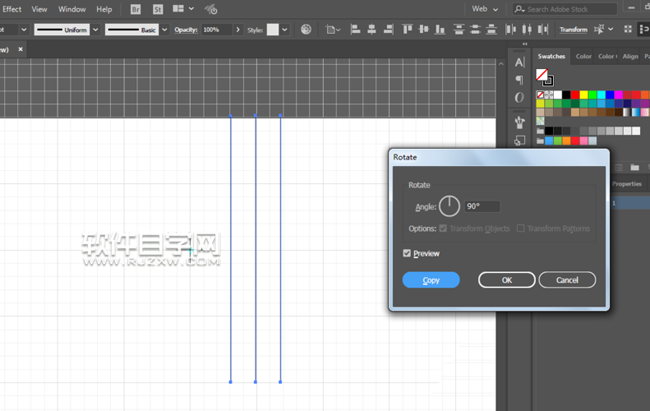Open the Uniform stroke profile dropdown
Image resolution: width=650 pixels, height=411 pixels.
[x=95, y=30]
